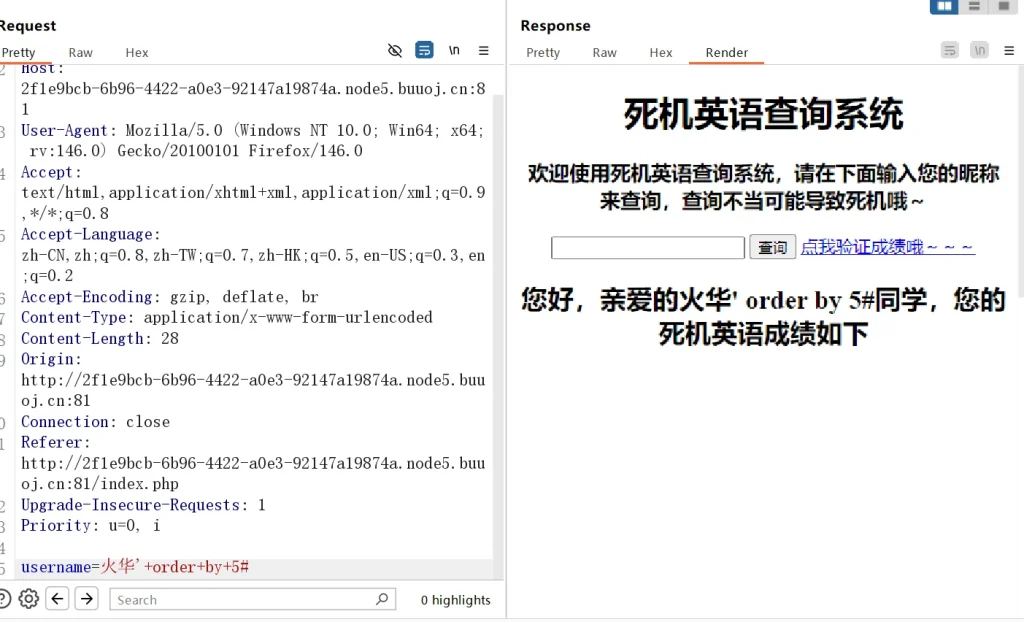The height and width of the screenshot is (622, 1024).
Task: Switch Request view to Raw tab
Action: pos(80,52)
